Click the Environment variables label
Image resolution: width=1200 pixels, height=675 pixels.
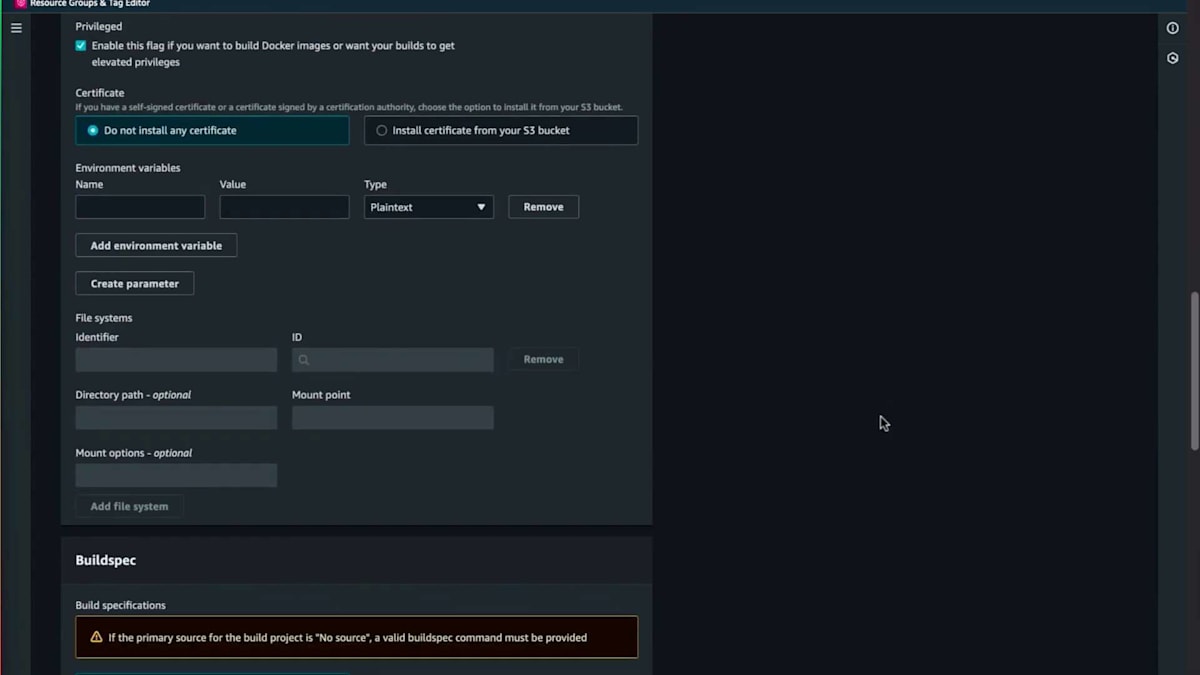point(128,168)
